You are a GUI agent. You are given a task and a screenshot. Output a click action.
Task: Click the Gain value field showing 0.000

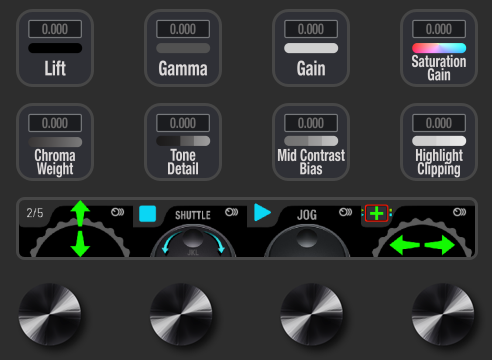tap(311, 29)
